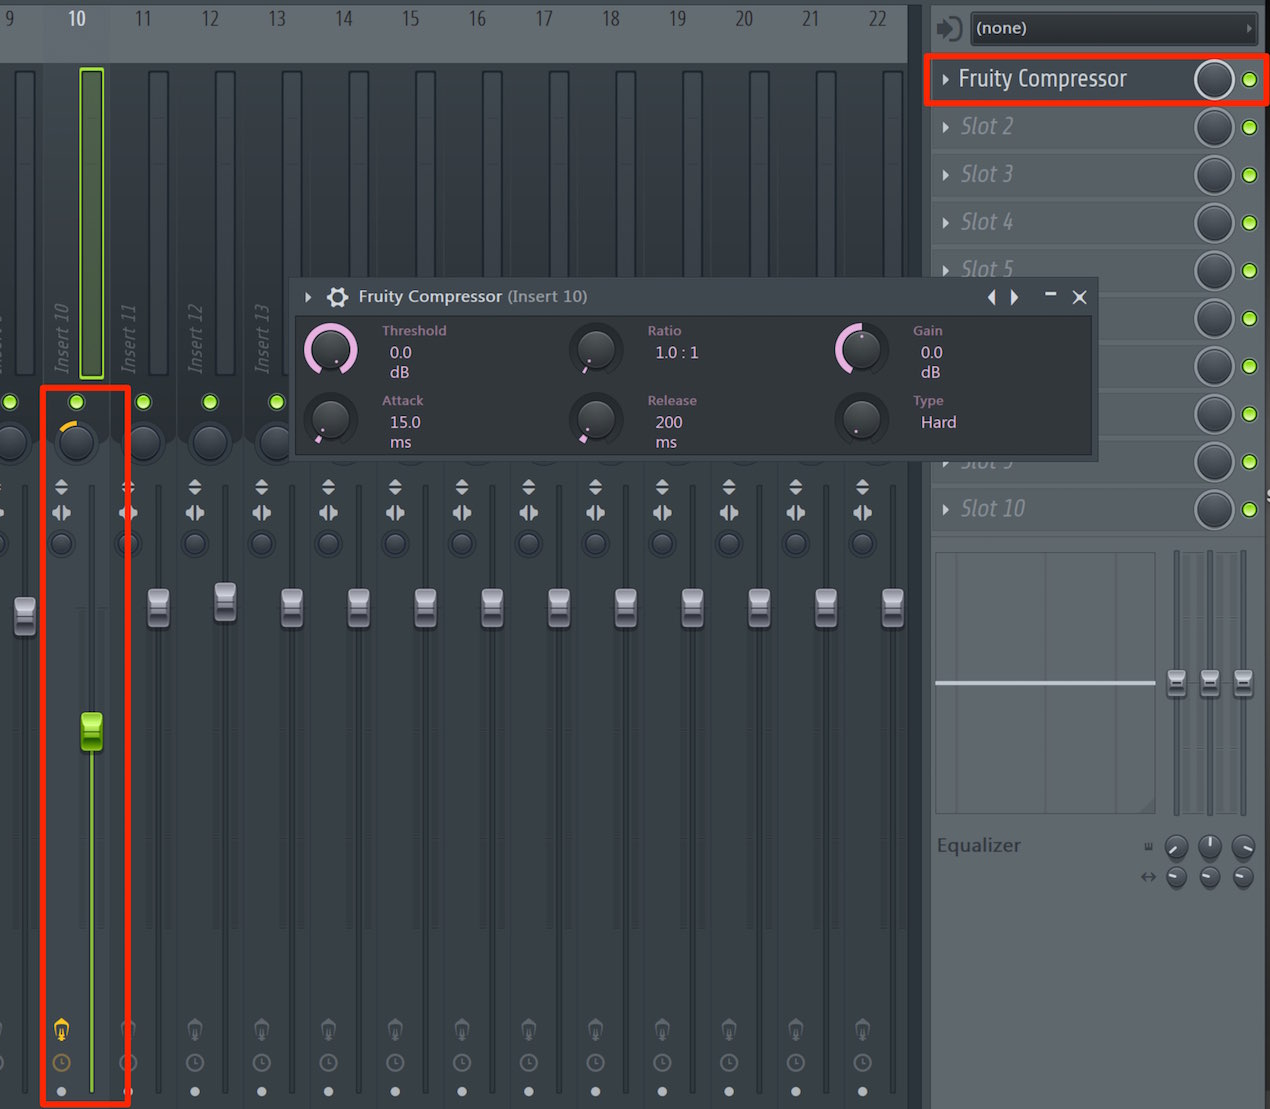1270x1109 pixels.
Task: Invert polarity on mixer track 14
Action: pos(328,487)
